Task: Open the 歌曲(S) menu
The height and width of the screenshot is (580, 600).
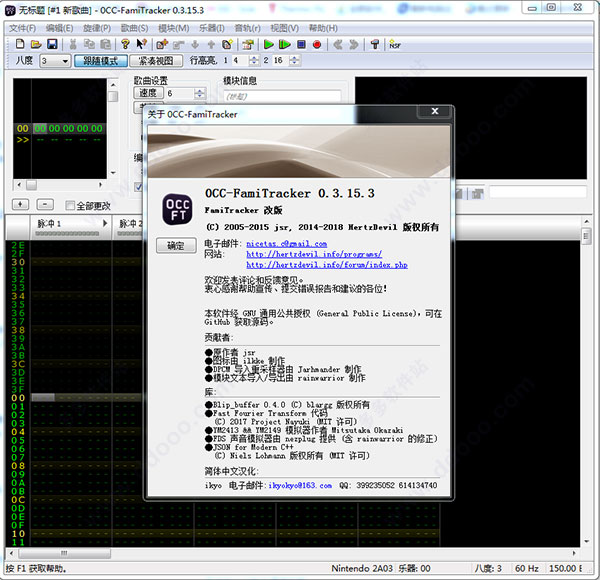Action: [134, 28]
